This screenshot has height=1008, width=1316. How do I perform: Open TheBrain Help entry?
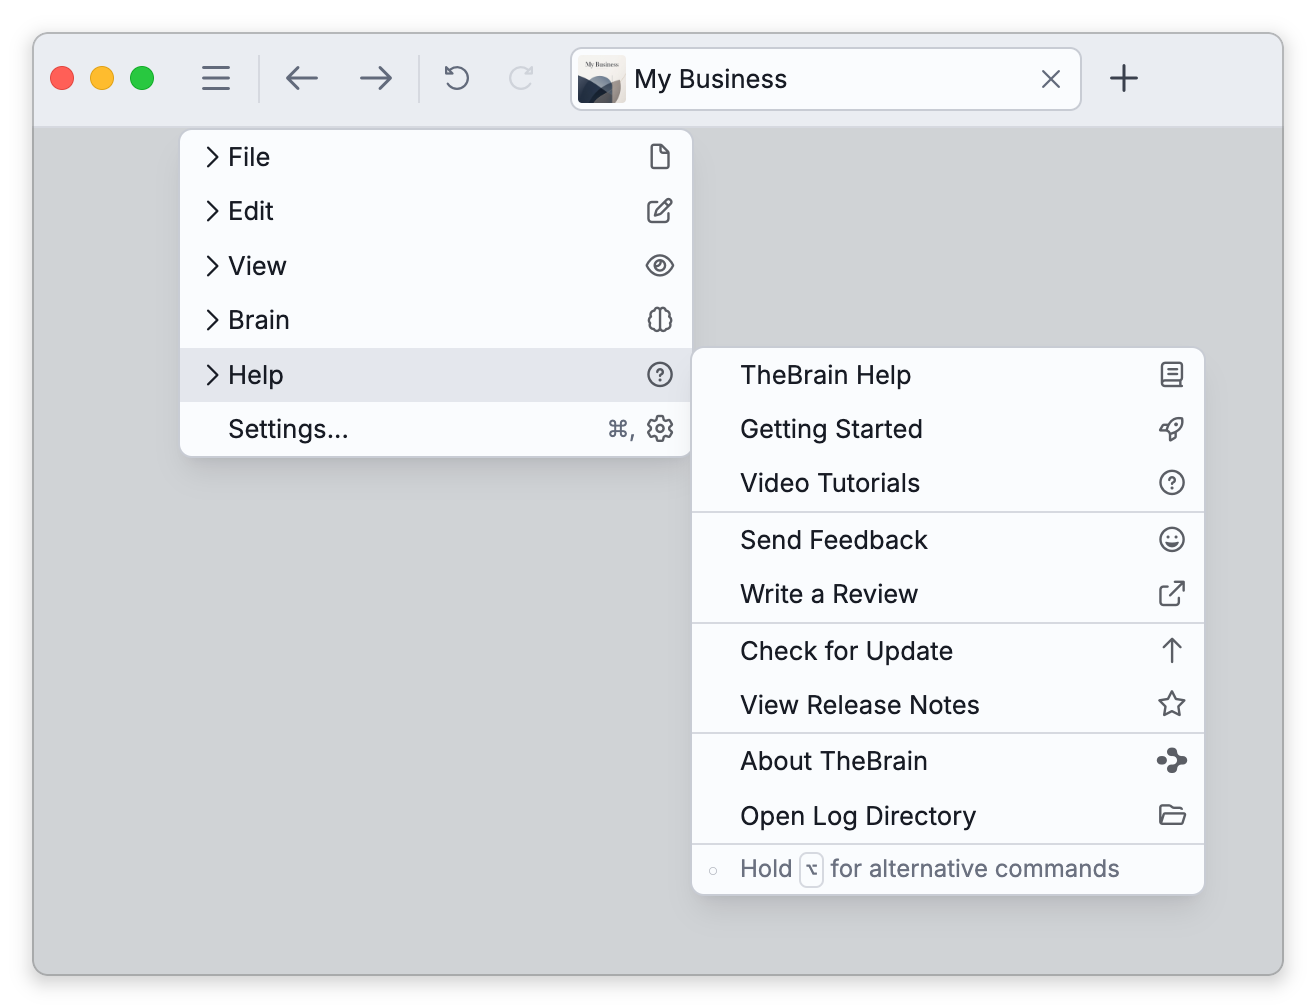click(x=948, y=375)
